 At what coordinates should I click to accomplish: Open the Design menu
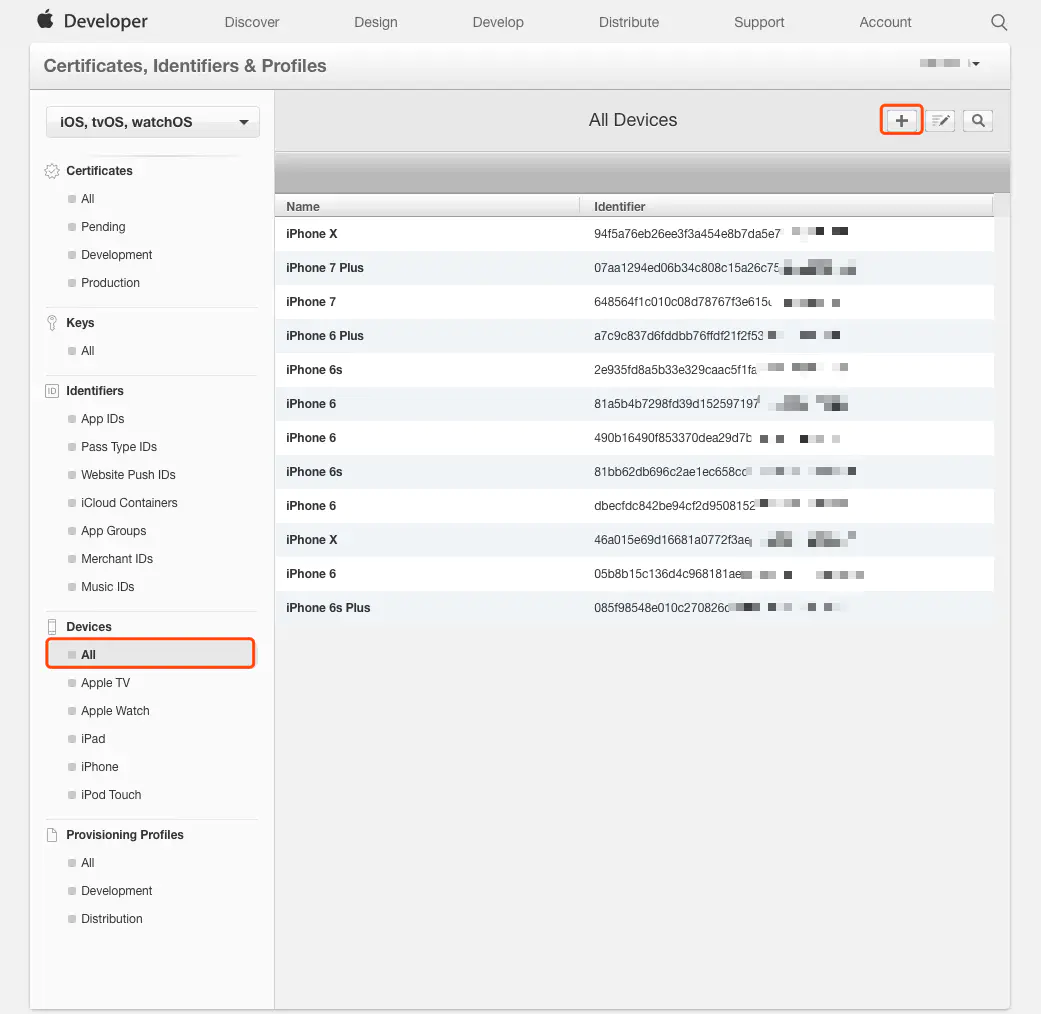click(376, 22)
